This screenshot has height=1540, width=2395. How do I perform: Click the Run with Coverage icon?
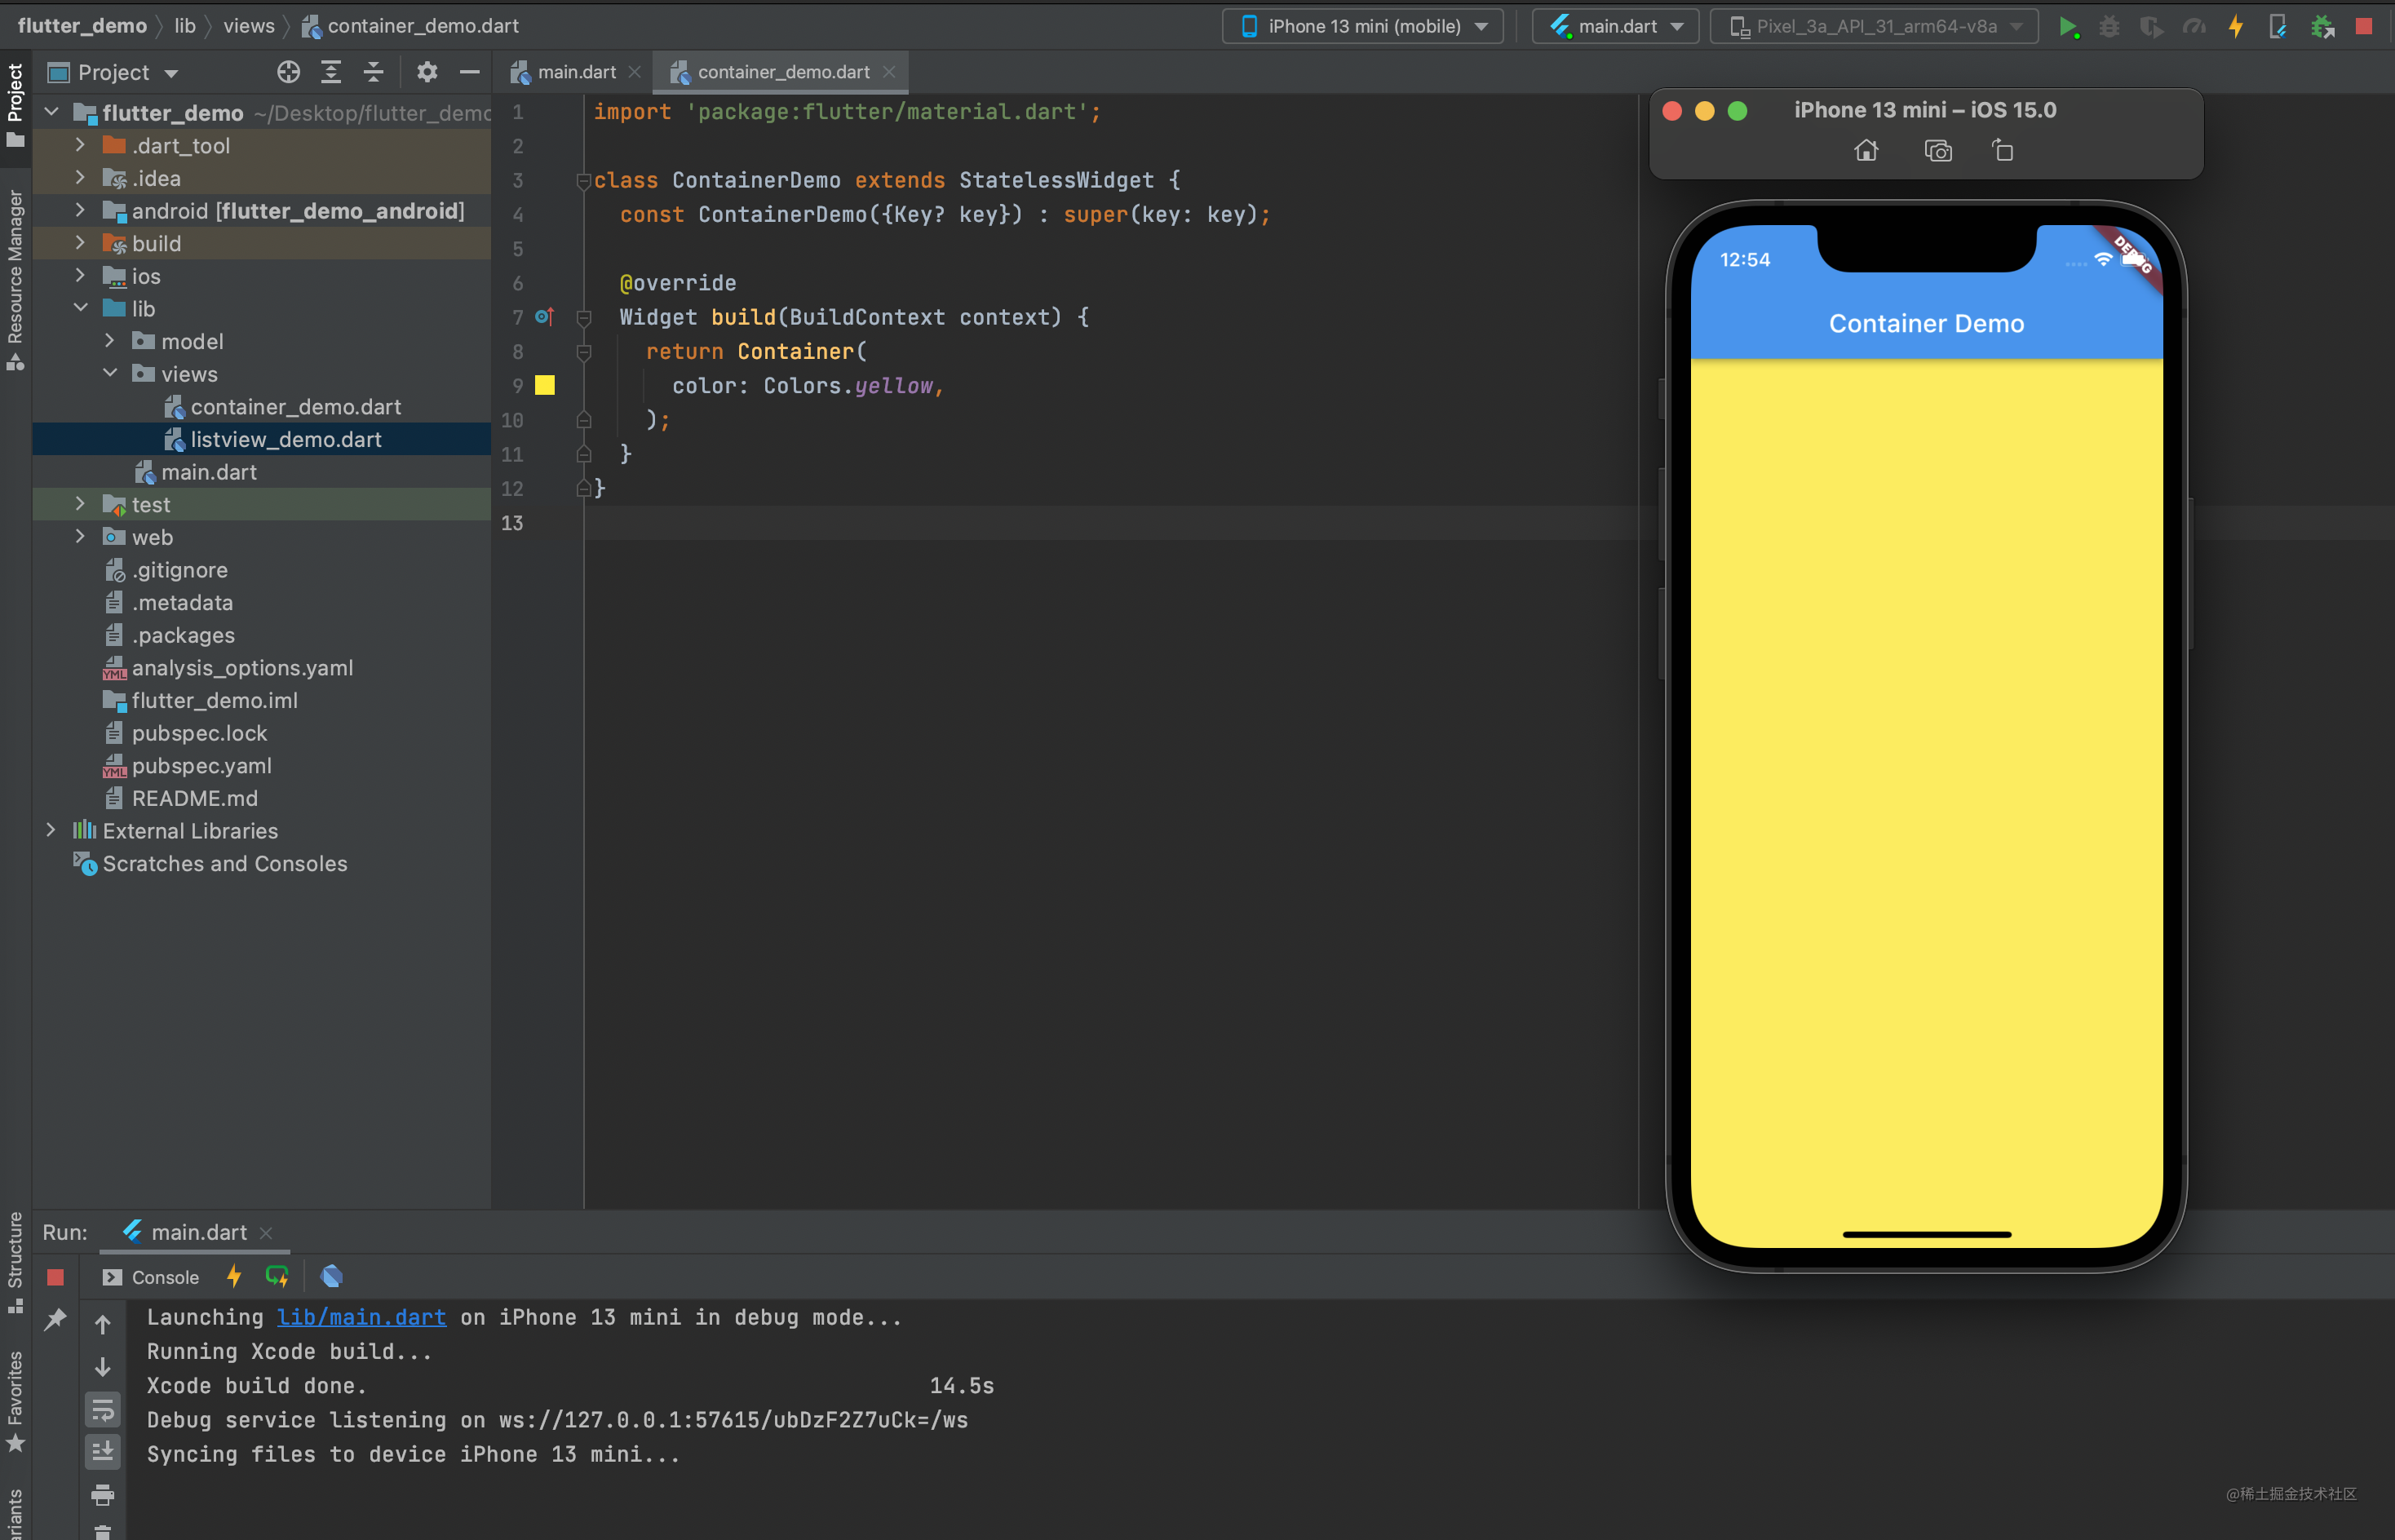2151,27
